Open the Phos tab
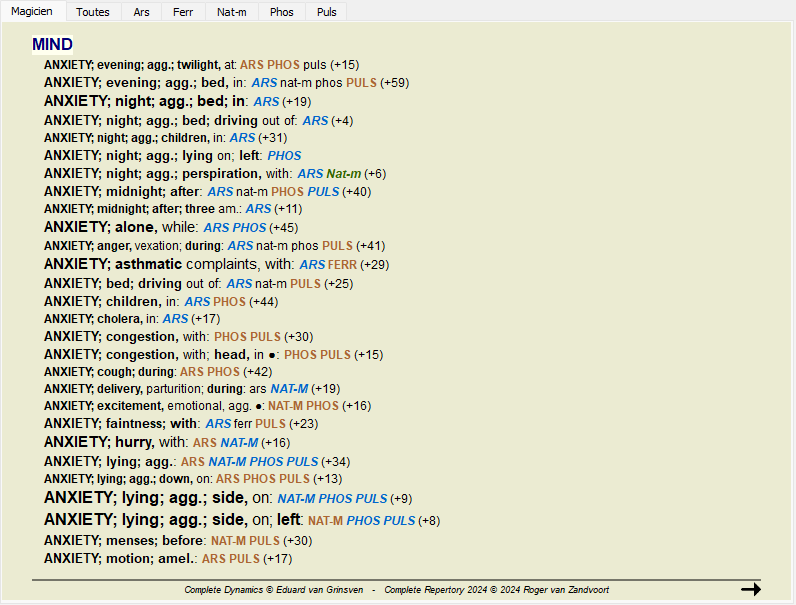The height and width of the screenshot is (605, 796). [282, 12]
